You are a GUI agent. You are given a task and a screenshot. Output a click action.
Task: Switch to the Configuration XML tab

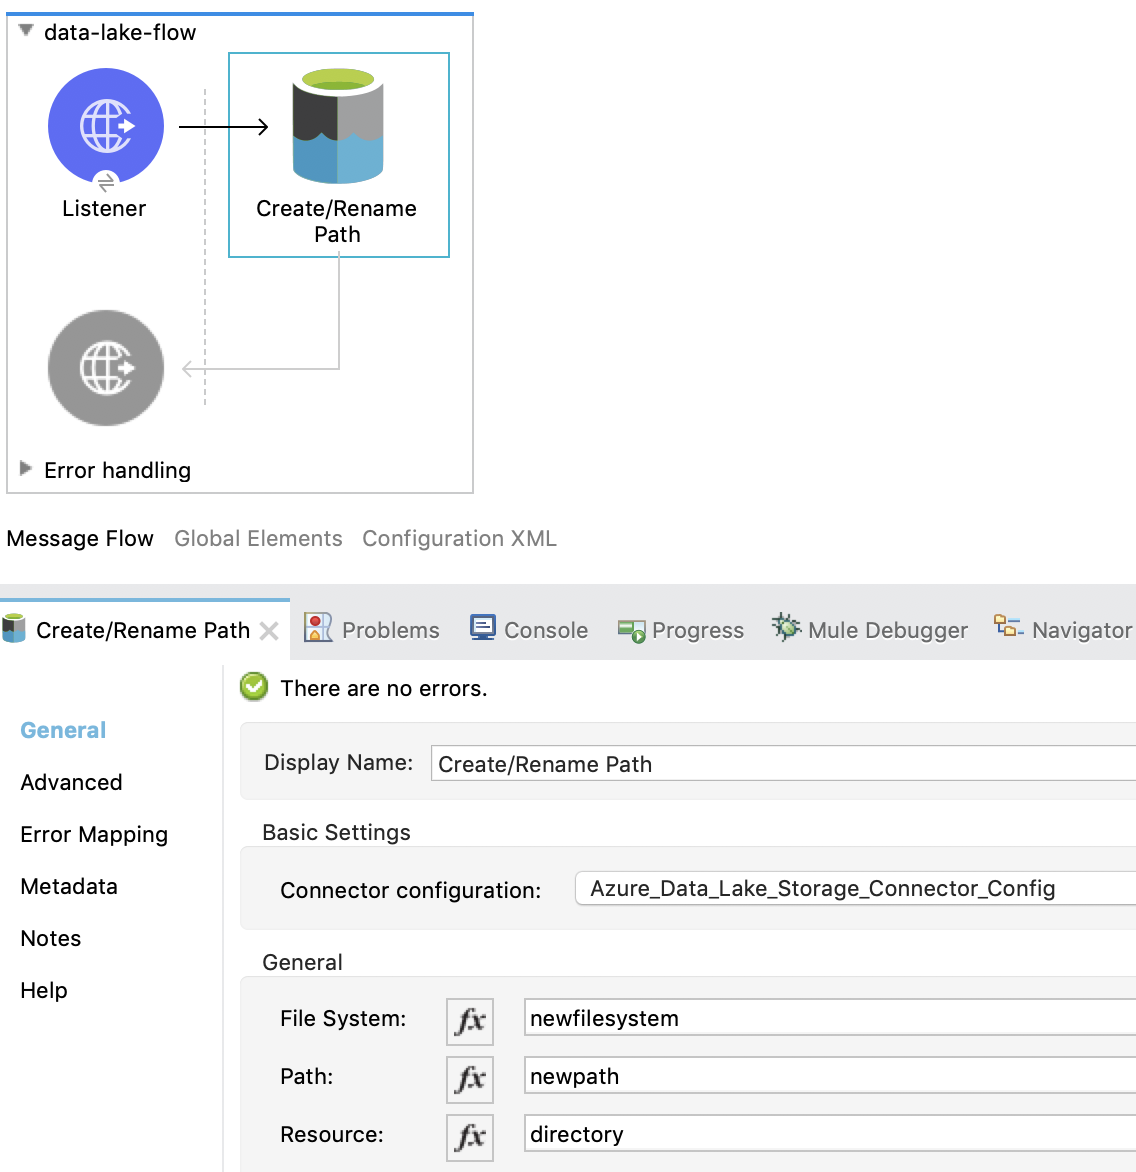[459, 538]
